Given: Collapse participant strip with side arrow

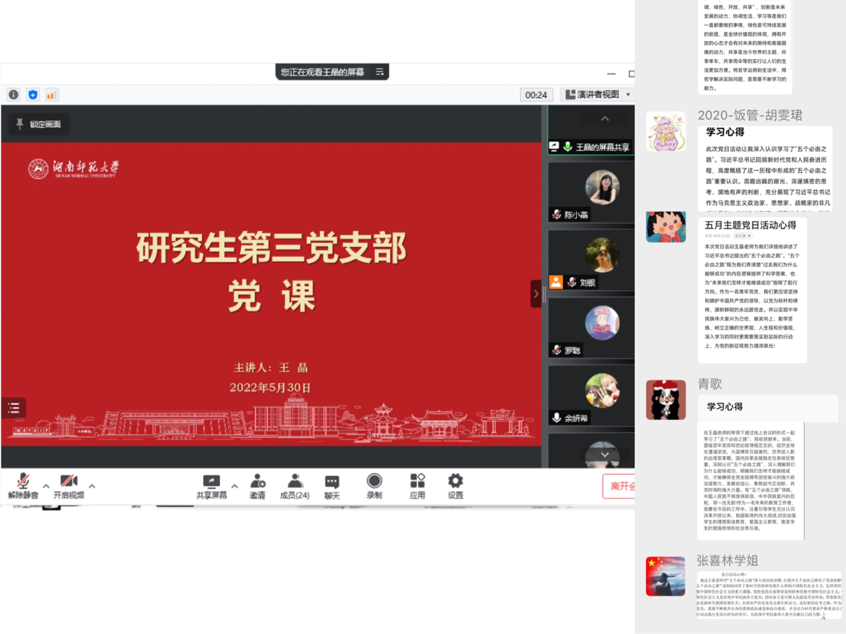Looking at the screenshot, I should [x=536, y=294].
